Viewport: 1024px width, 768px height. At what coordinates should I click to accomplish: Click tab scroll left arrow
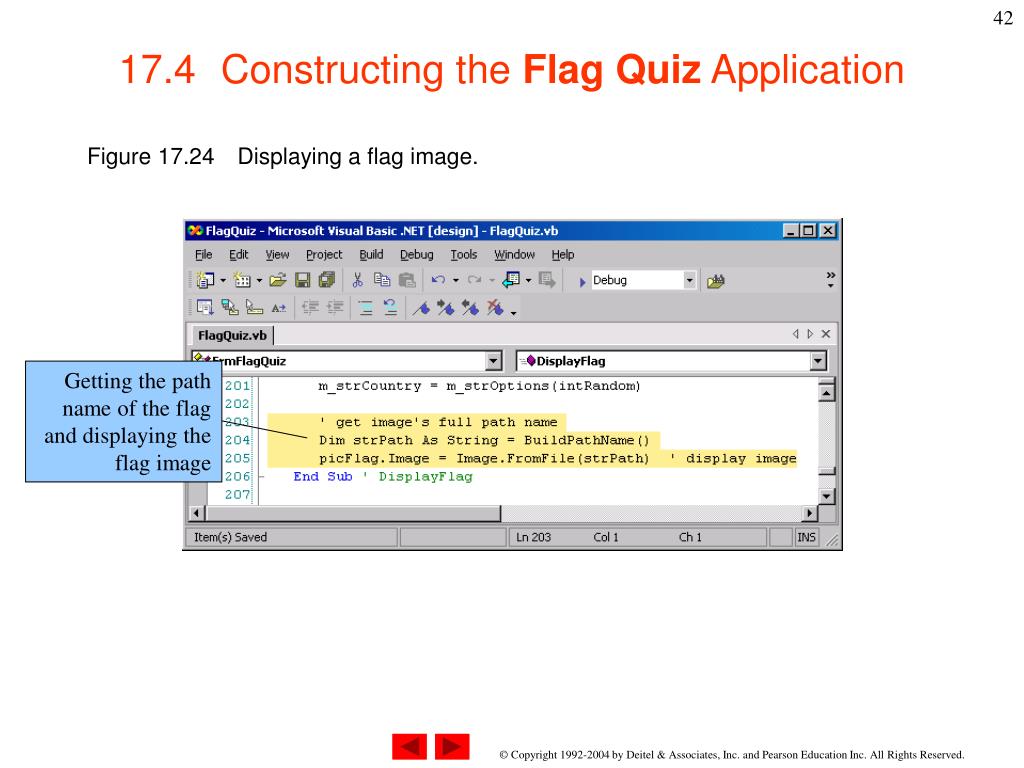pos(795,334)
